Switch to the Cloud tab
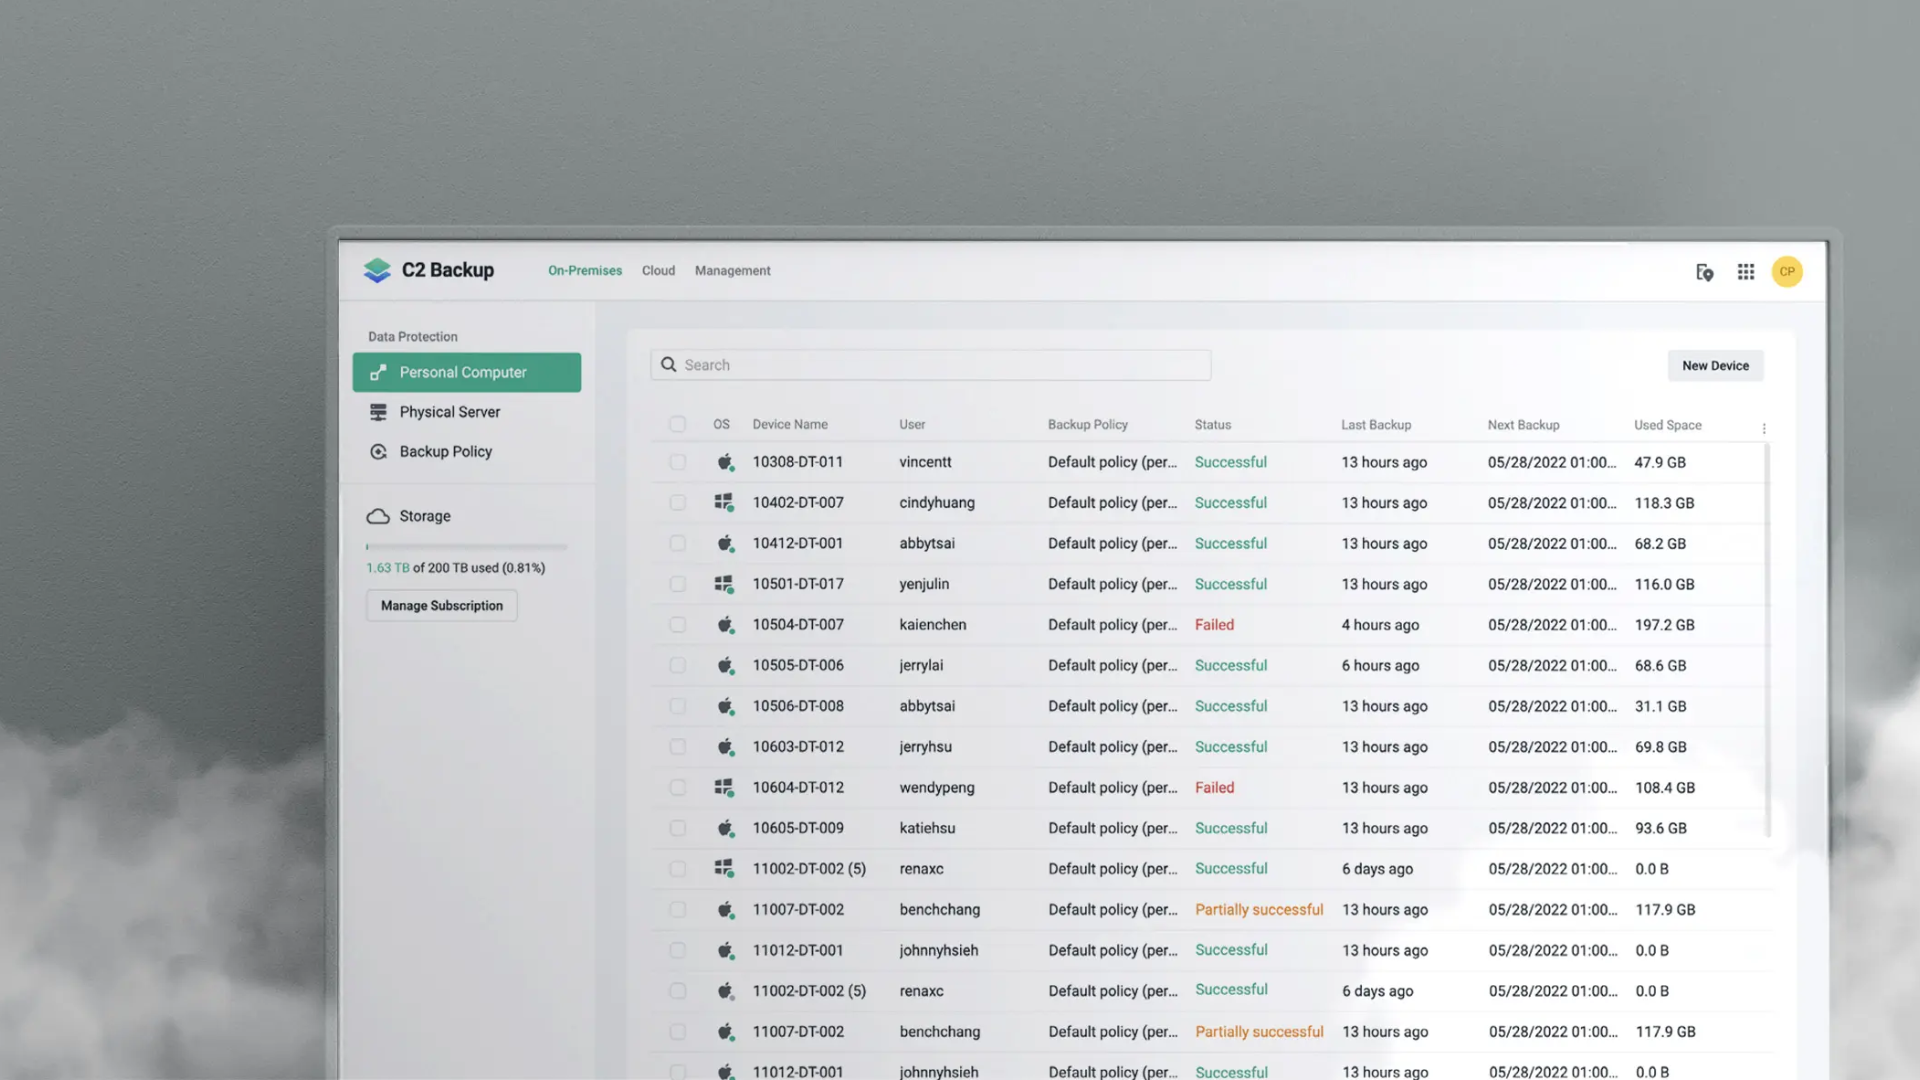 [658, 271]
